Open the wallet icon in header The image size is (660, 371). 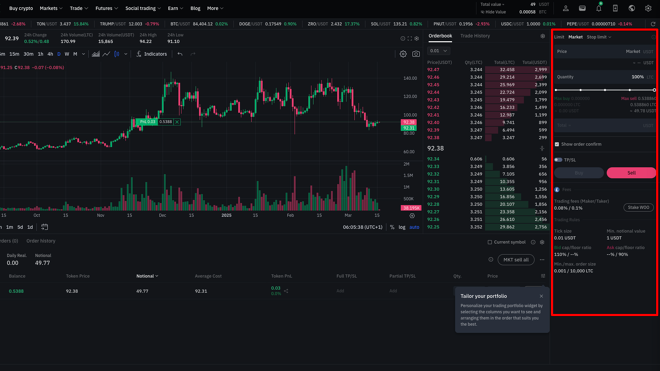(x=582, y=8)
